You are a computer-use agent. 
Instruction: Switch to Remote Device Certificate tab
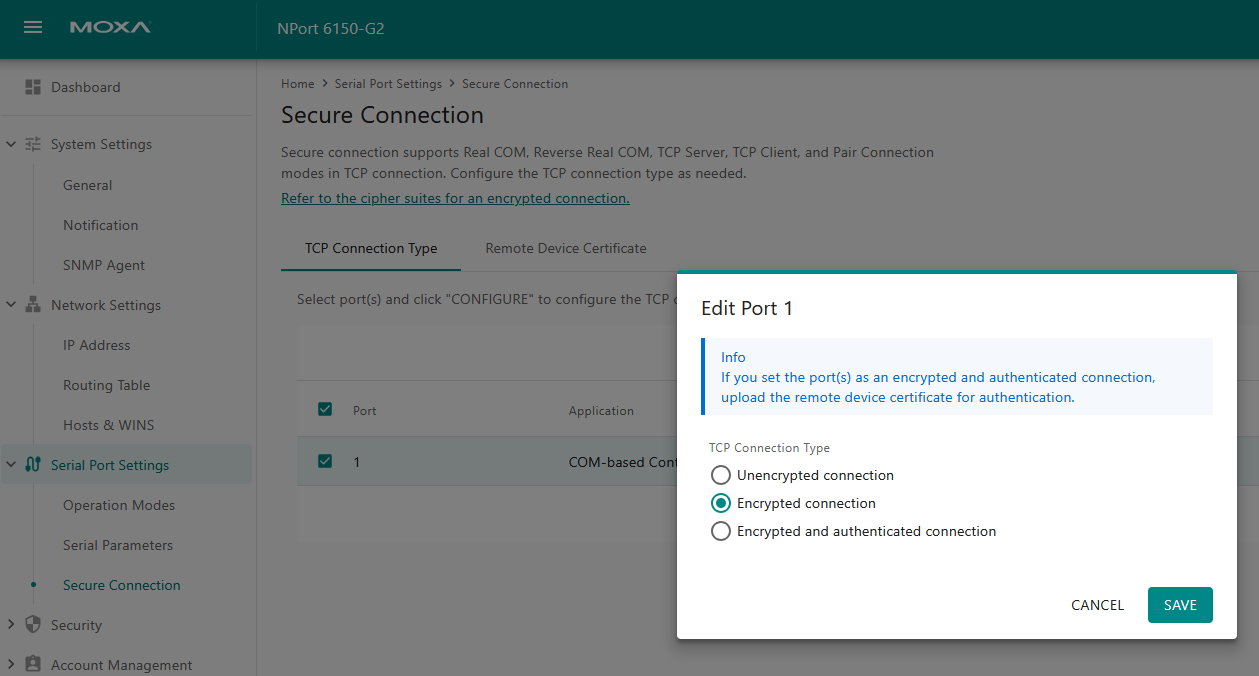coord(565,248)
